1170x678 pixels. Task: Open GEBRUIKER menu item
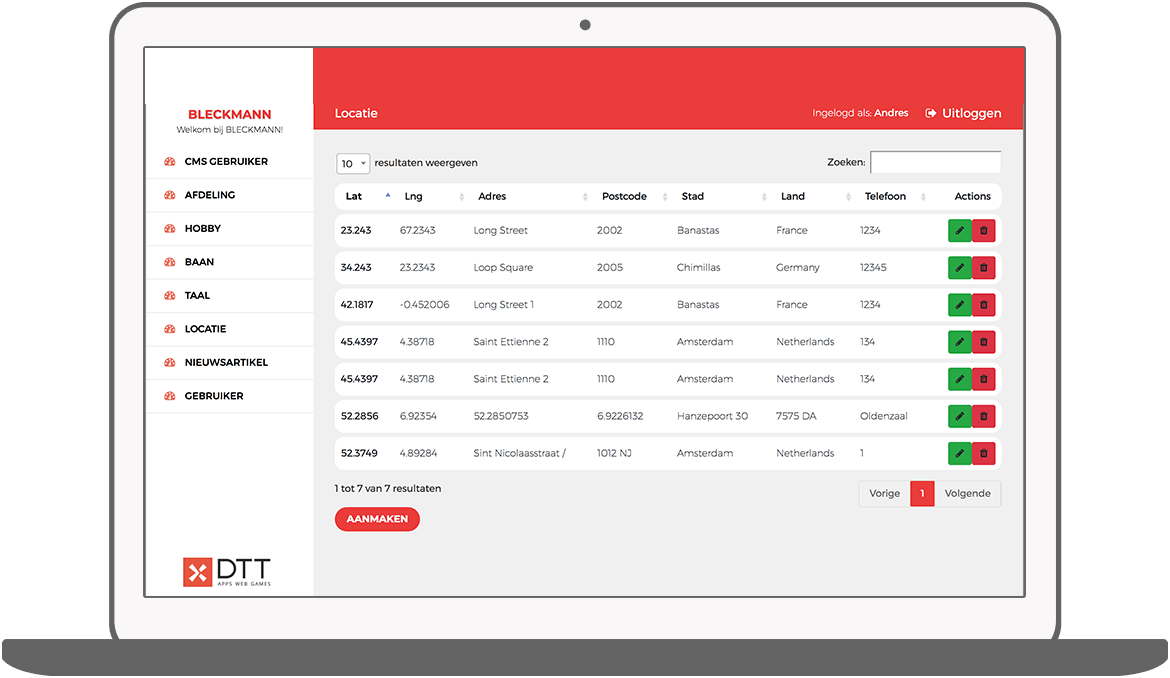click(x=214, y=396)
